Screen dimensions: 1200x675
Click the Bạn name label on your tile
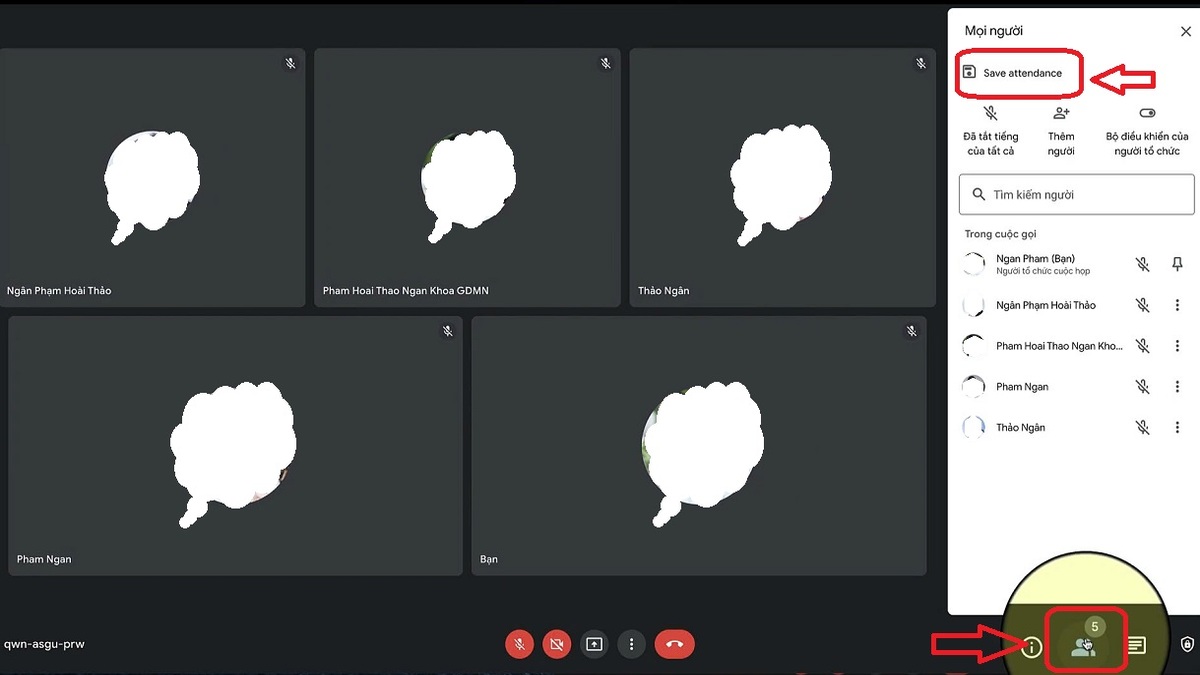click(489, 559)
